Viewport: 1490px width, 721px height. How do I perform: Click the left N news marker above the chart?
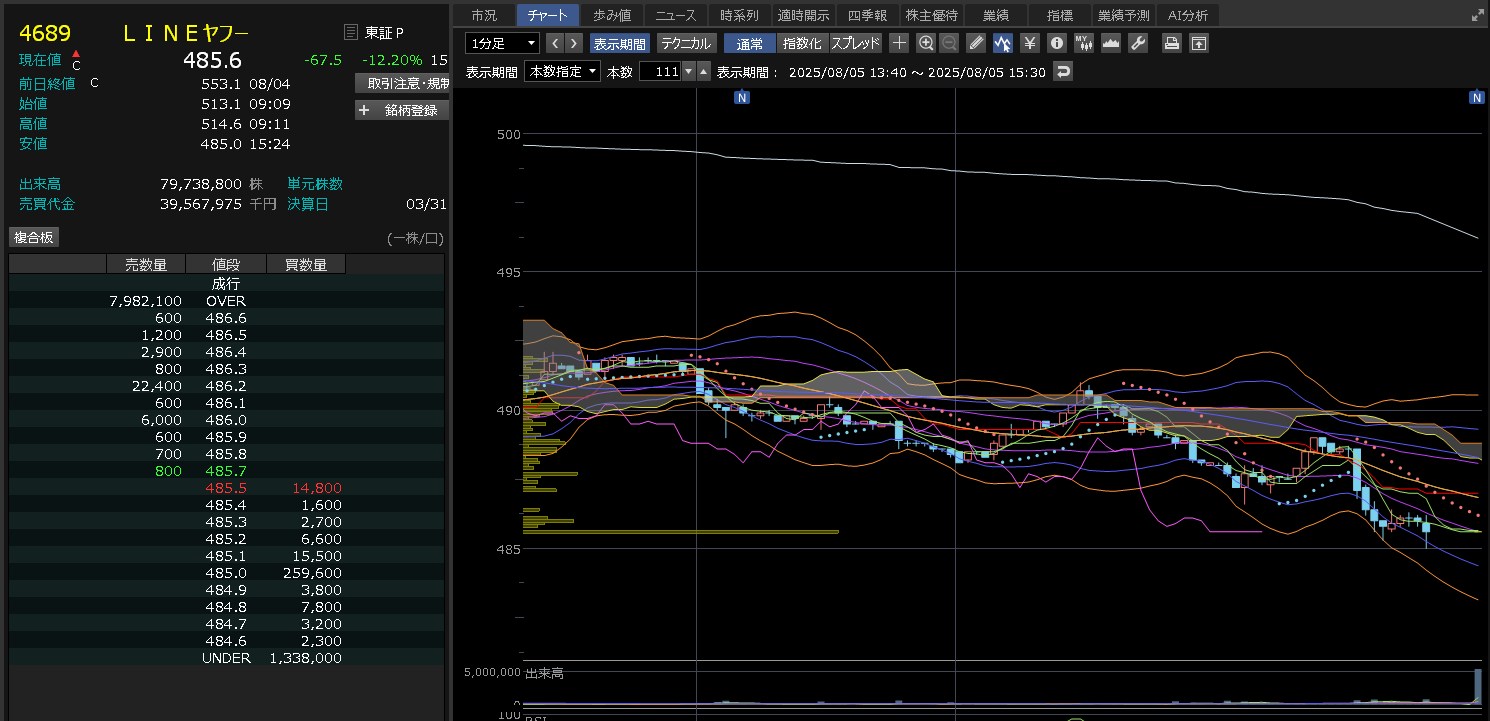click(x=742, y=97)
